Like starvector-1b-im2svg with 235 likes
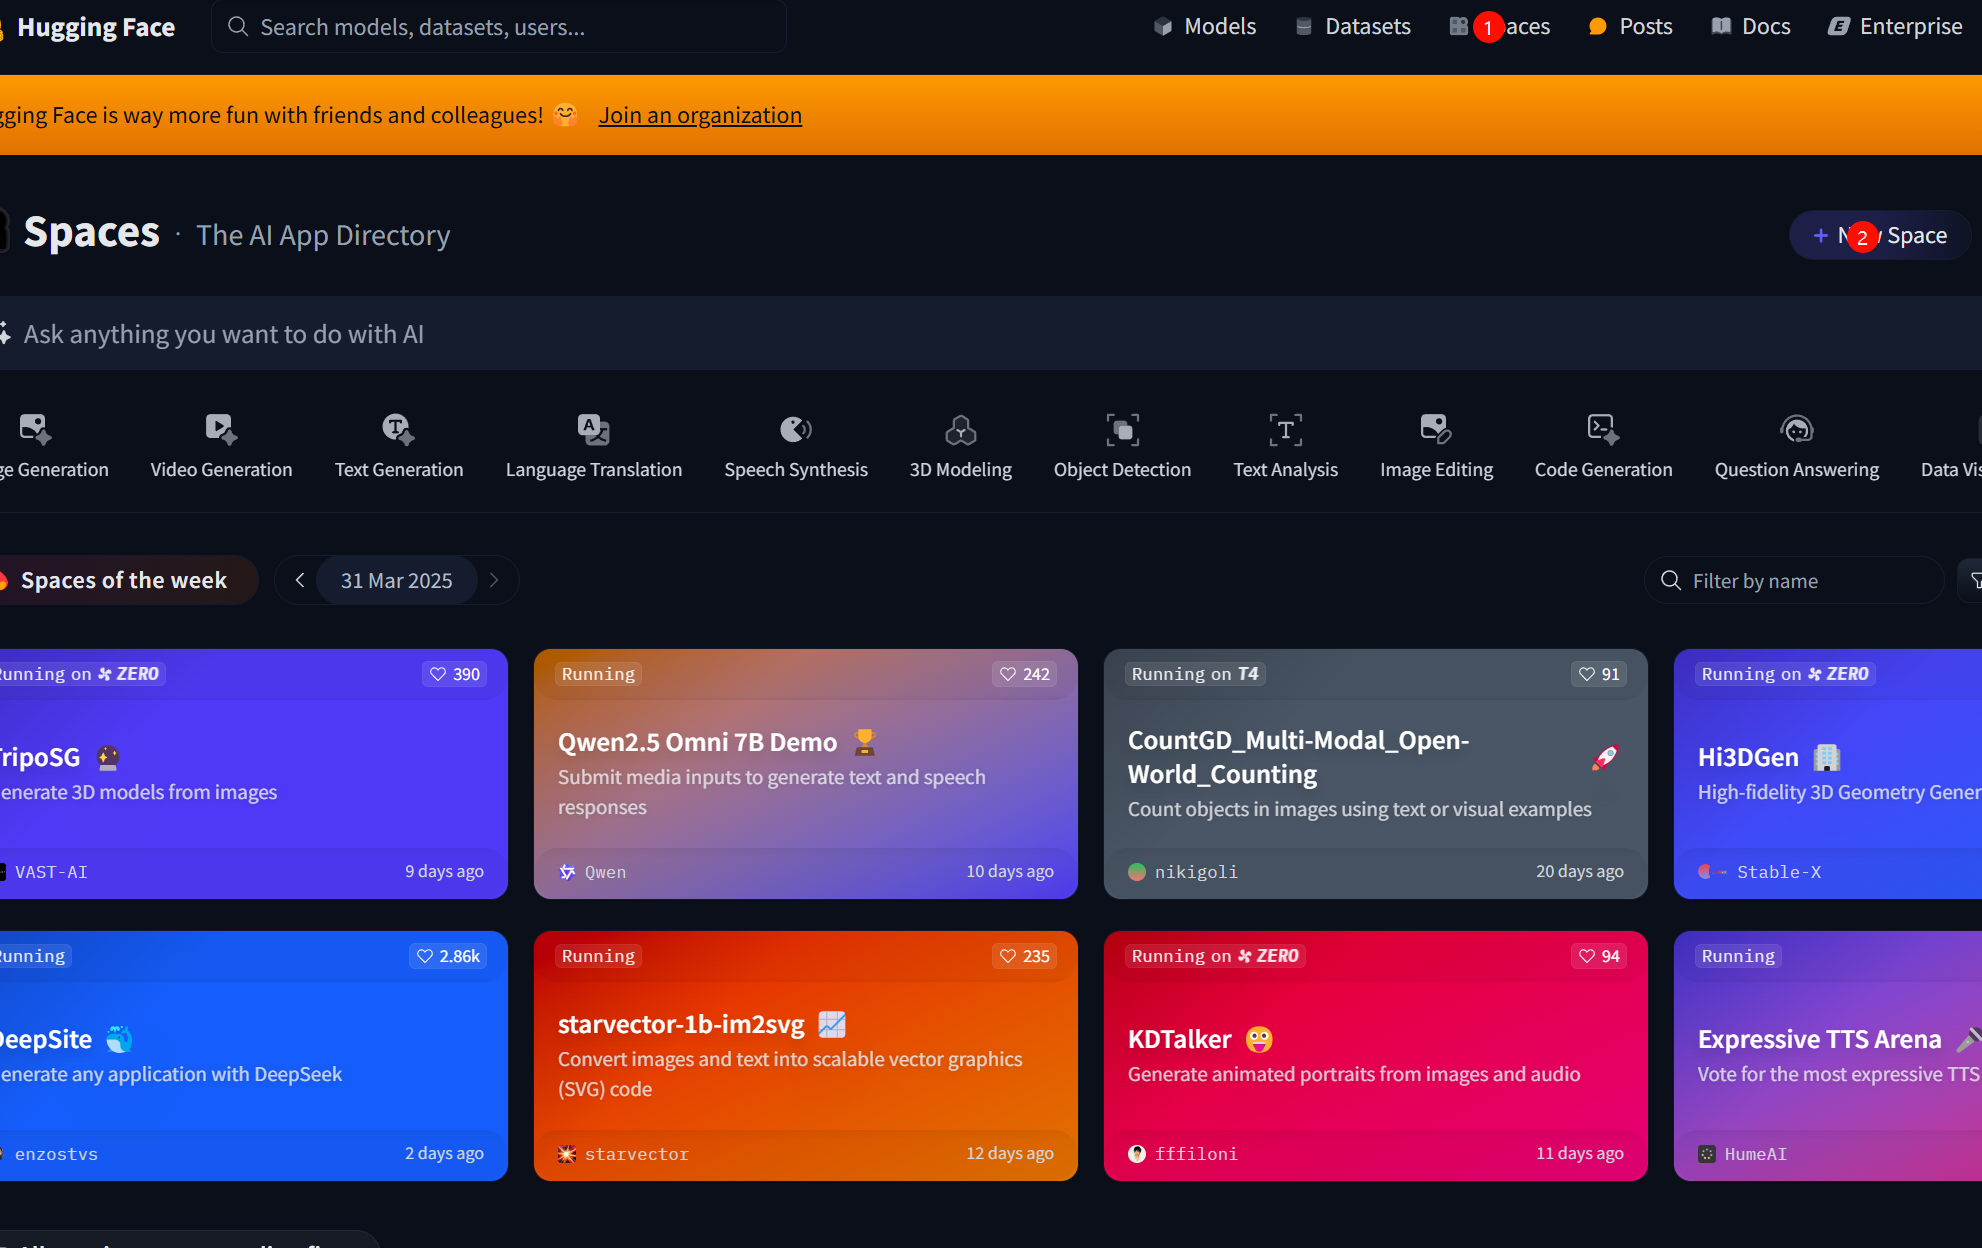1982x1248 pixels. (x=1025, y=956)
